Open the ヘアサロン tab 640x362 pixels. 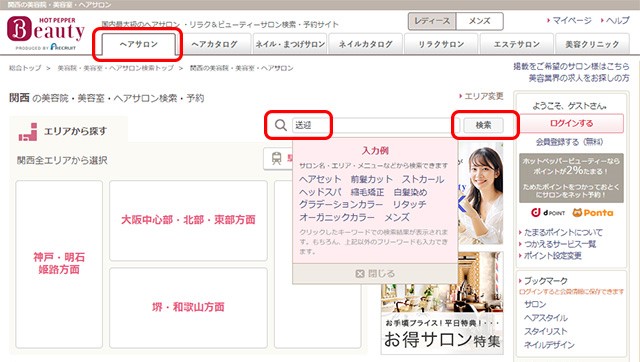138,44
